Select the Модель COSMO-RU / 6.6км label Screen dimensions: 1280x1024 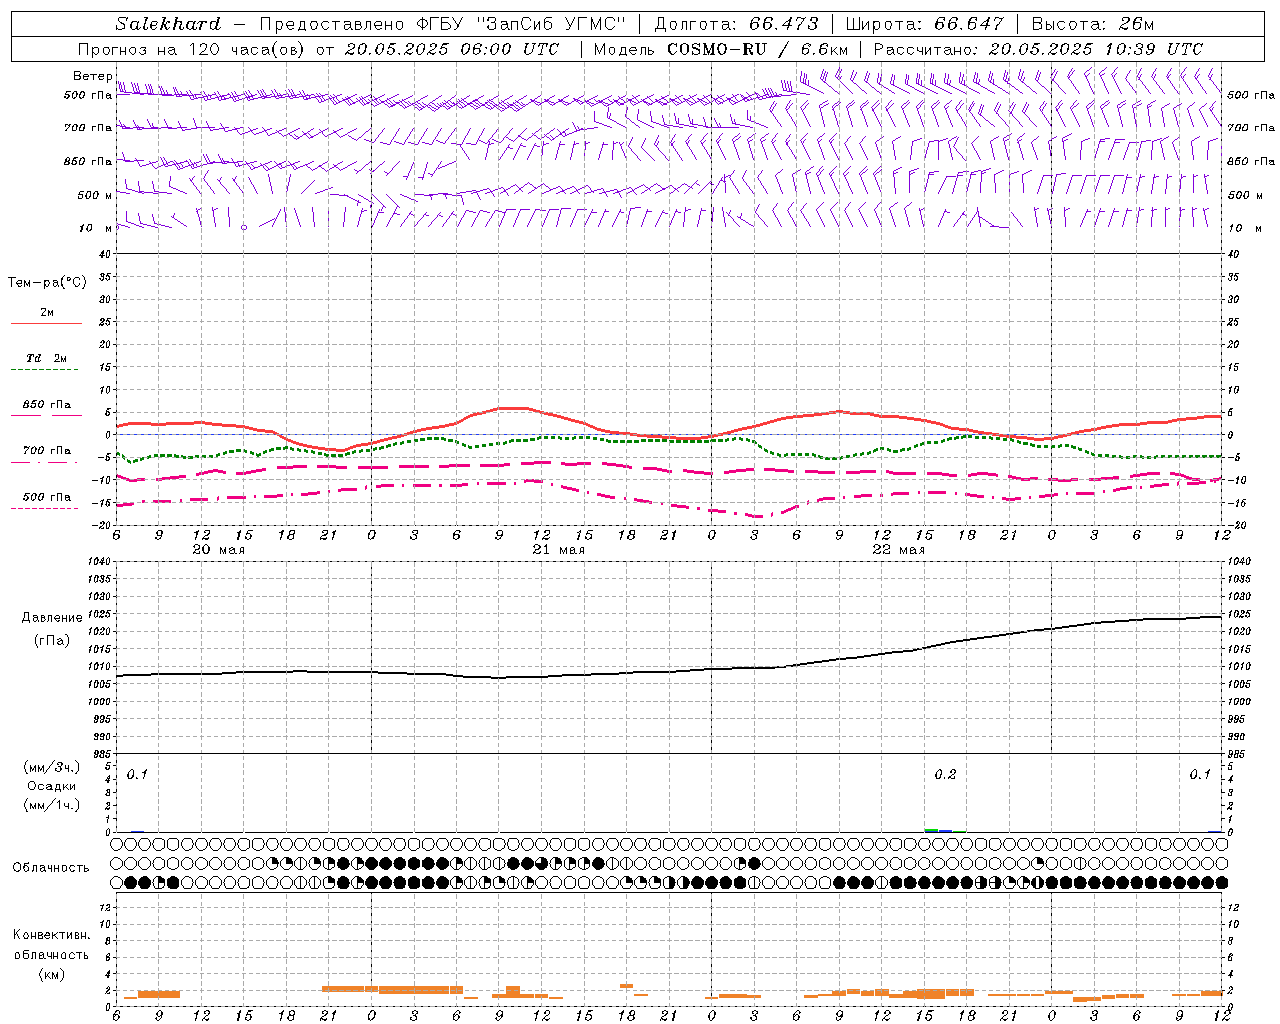720,49
